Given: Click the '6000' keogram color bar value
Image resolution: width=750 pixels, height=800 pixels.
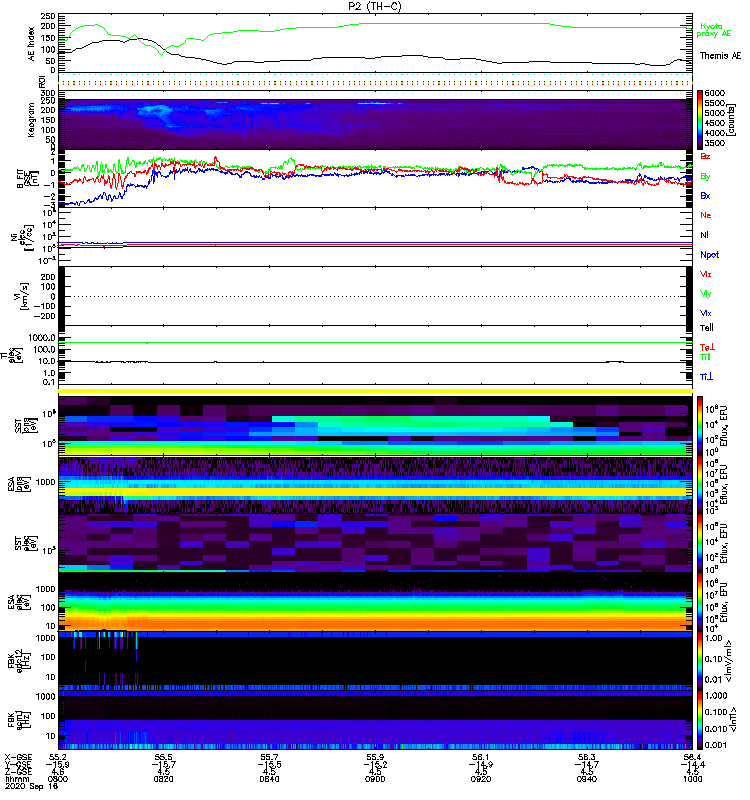Looking at the screenshot, I should tap(714, 93).
